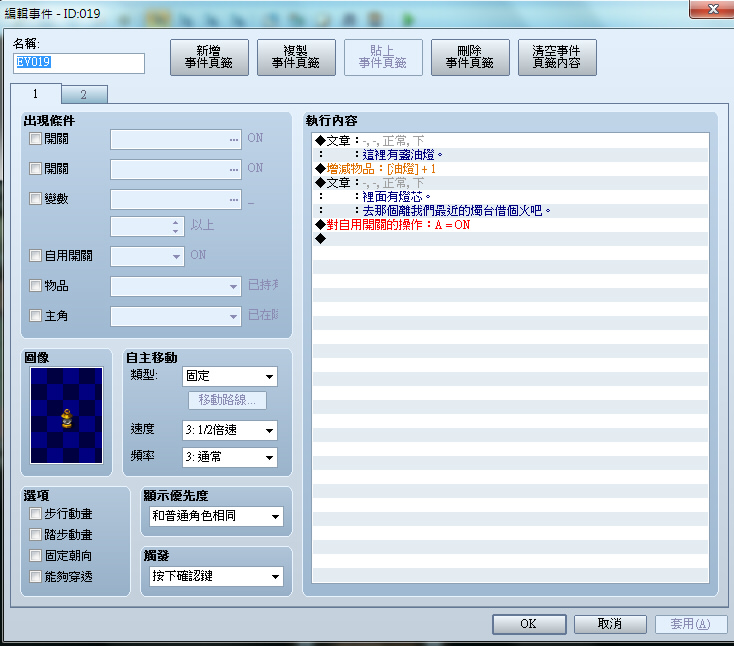This screenshot has height=646, width=734.
Task: Enable the 主角 condition checkbox
Action: [x=35, y=316]
